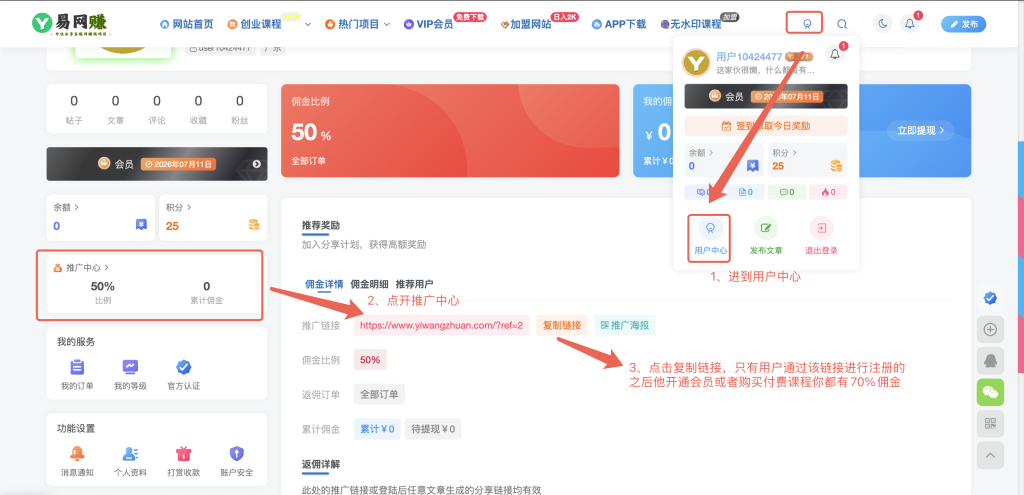Screen dimensions: 1024x495
Task: Click the 粉丝 count stat
Action: pos(240,110)
